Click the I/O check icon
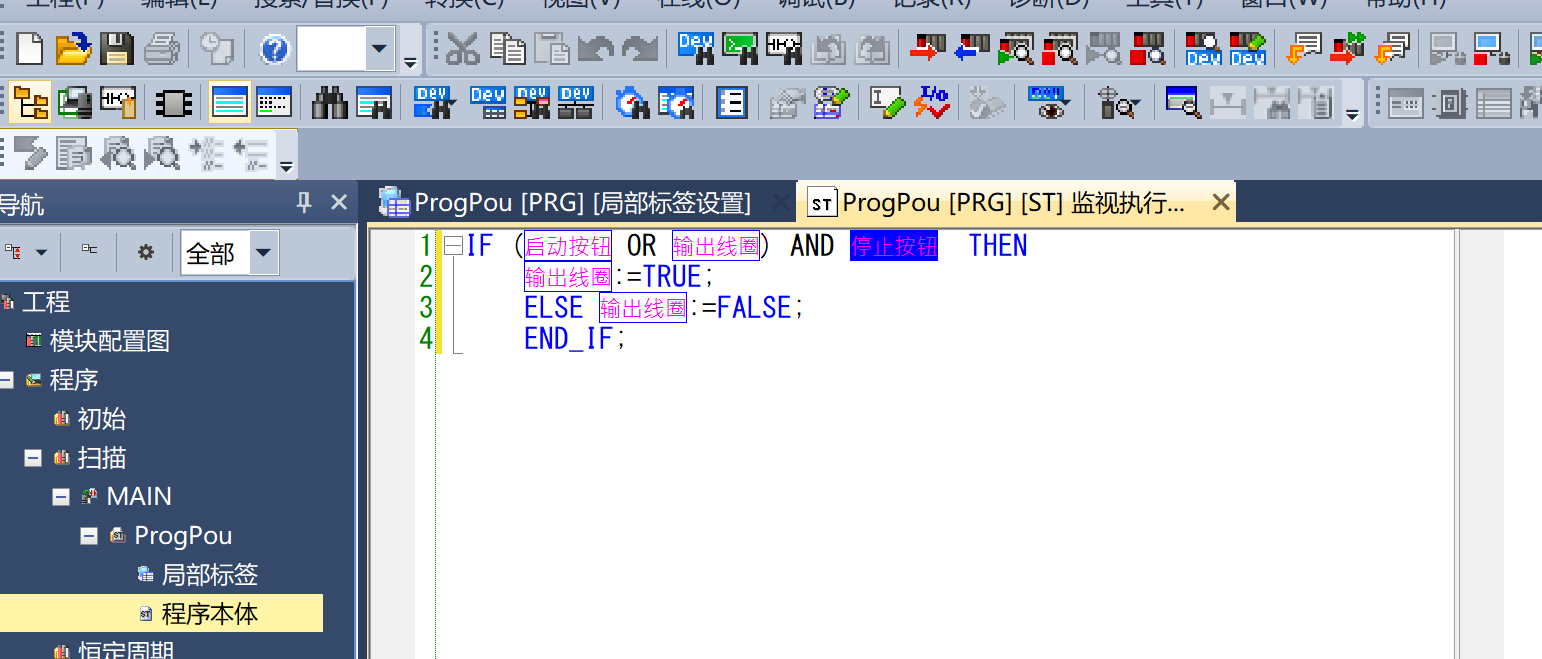Screen dimensions: 1542x659 pos(934,102)
